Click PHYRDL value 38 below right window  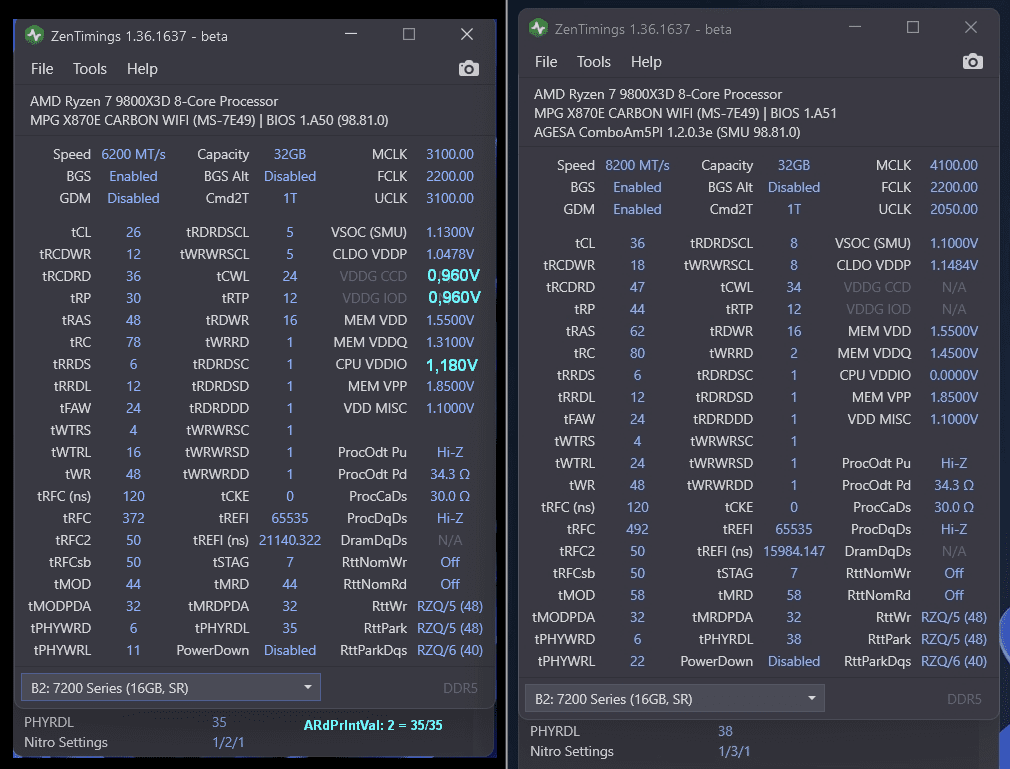[x=725, y=732]
